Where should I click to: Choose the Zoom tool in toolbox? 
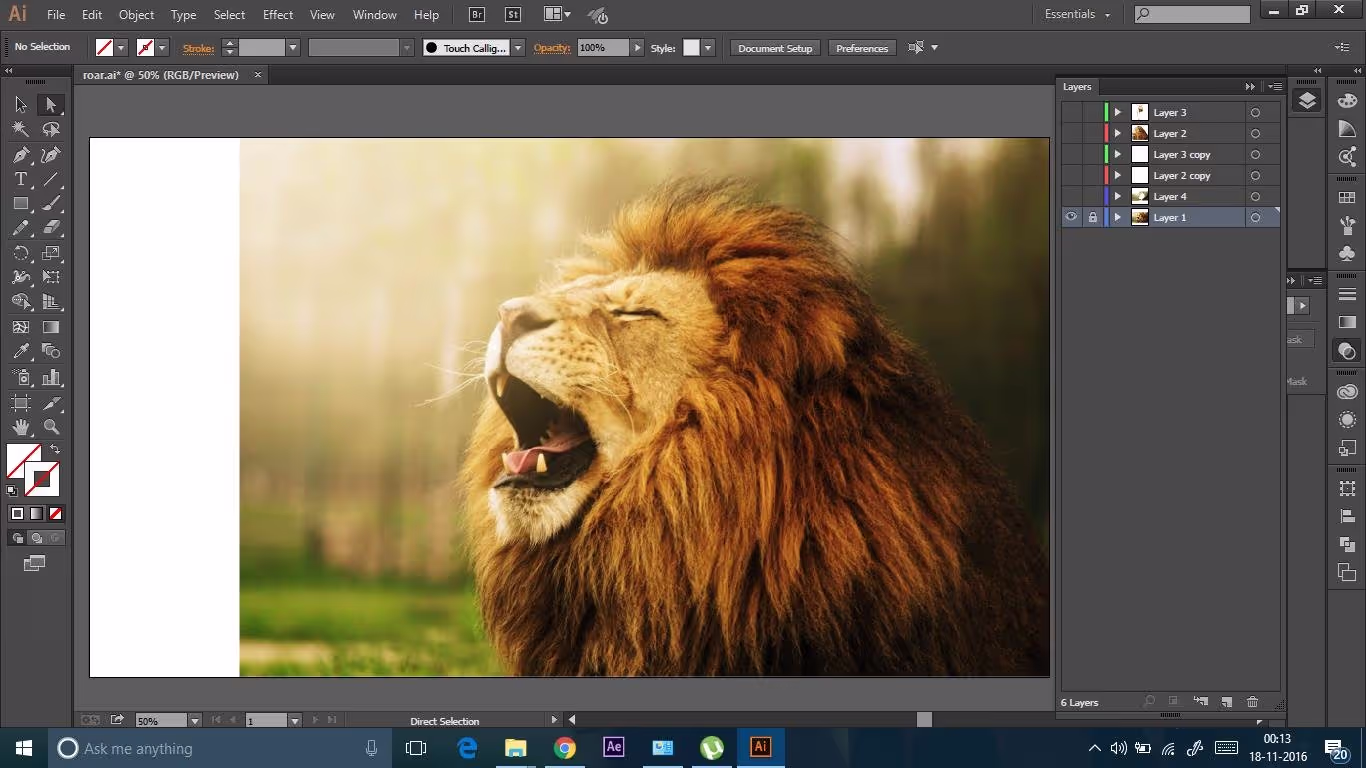[x=51, y=427]
